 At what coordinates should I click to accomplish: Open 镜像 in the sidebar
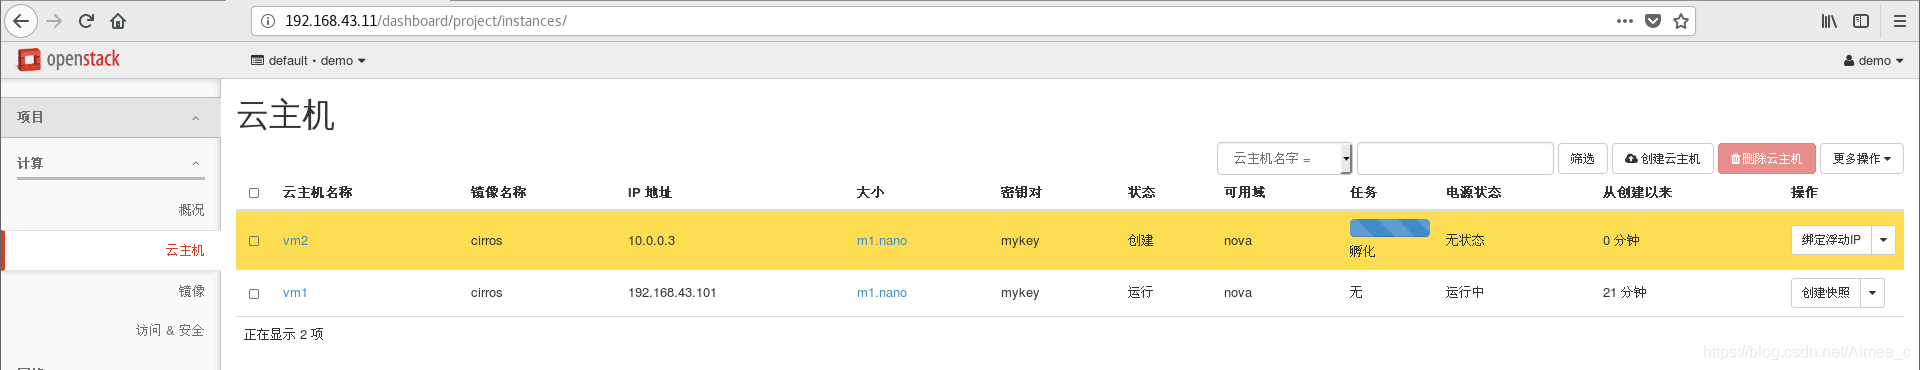pos(191,291)
